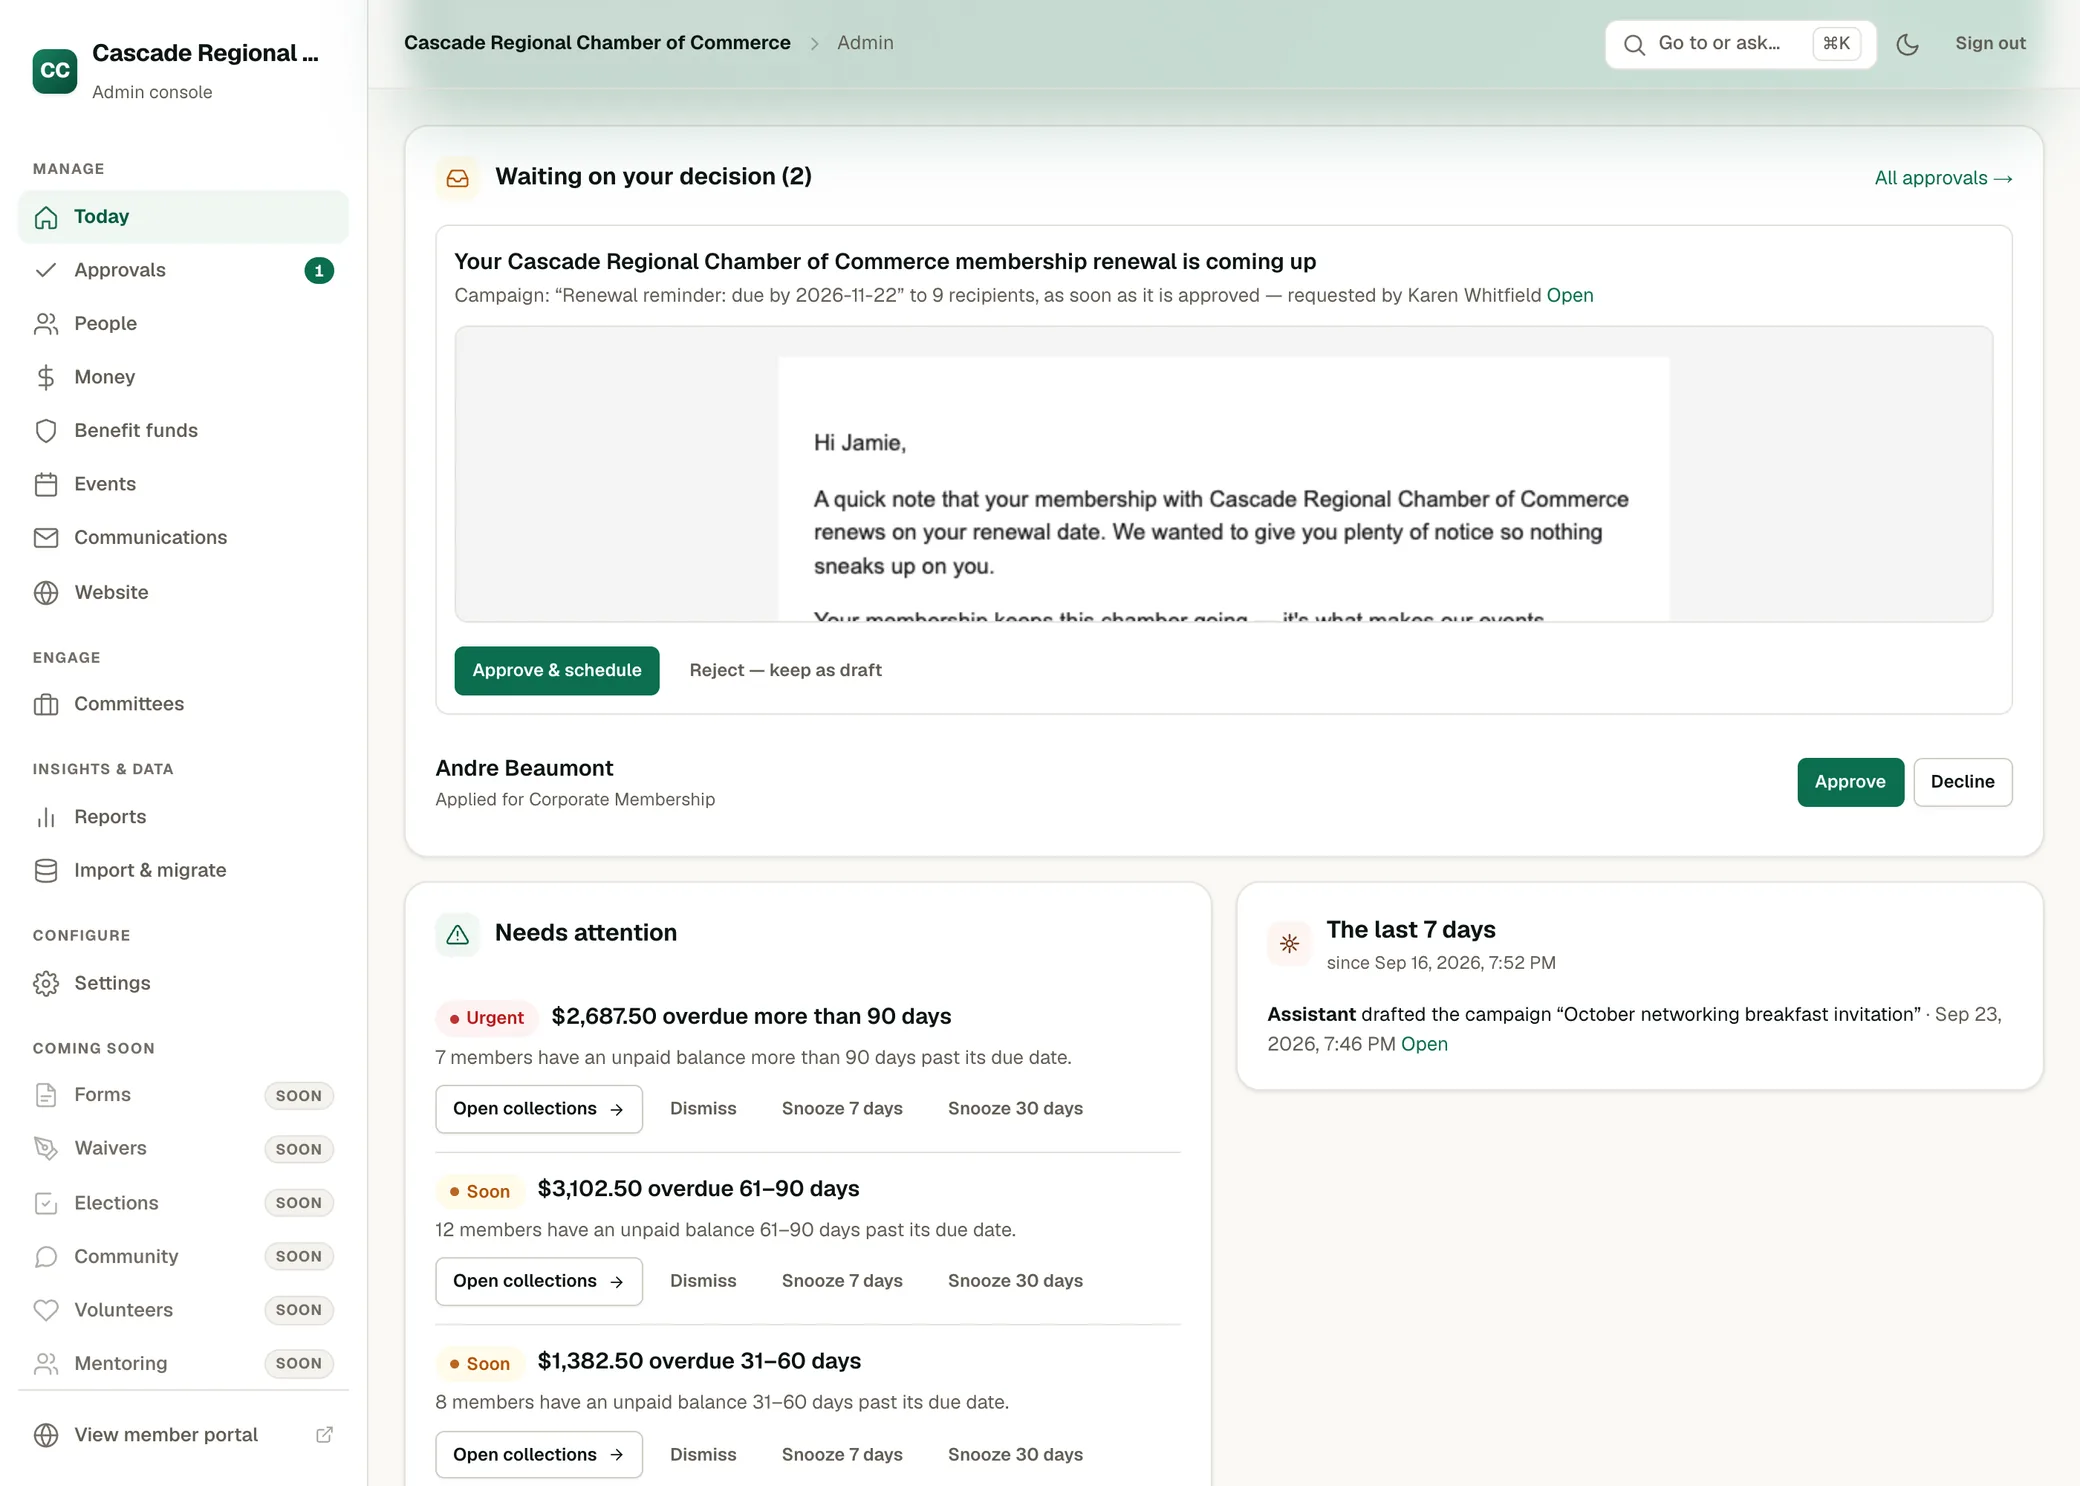Go to People in sidebar
This screenshot has width=2080, height=1486.
(x=183, y=324)
